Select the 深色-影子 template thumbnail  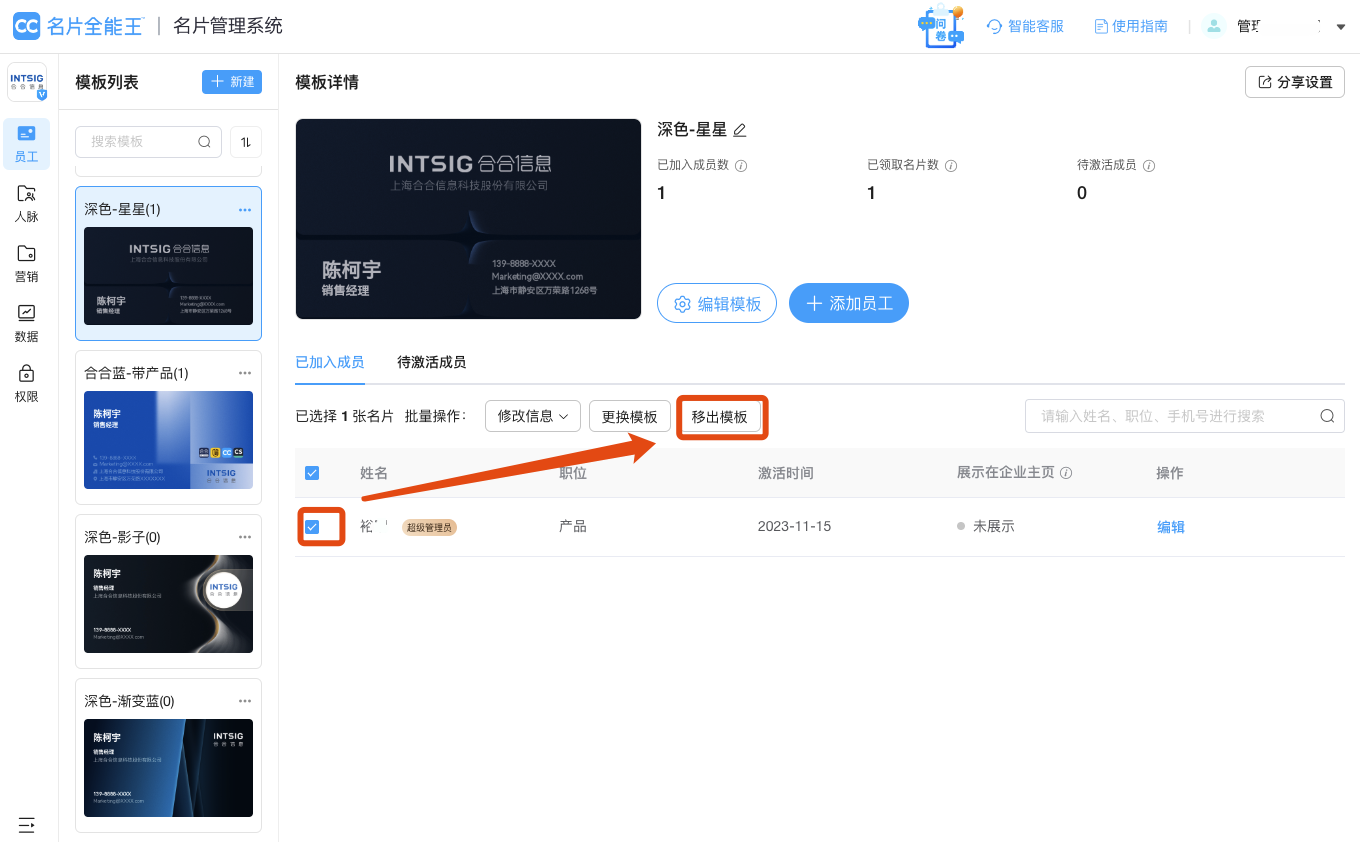(x=168, y=604)
